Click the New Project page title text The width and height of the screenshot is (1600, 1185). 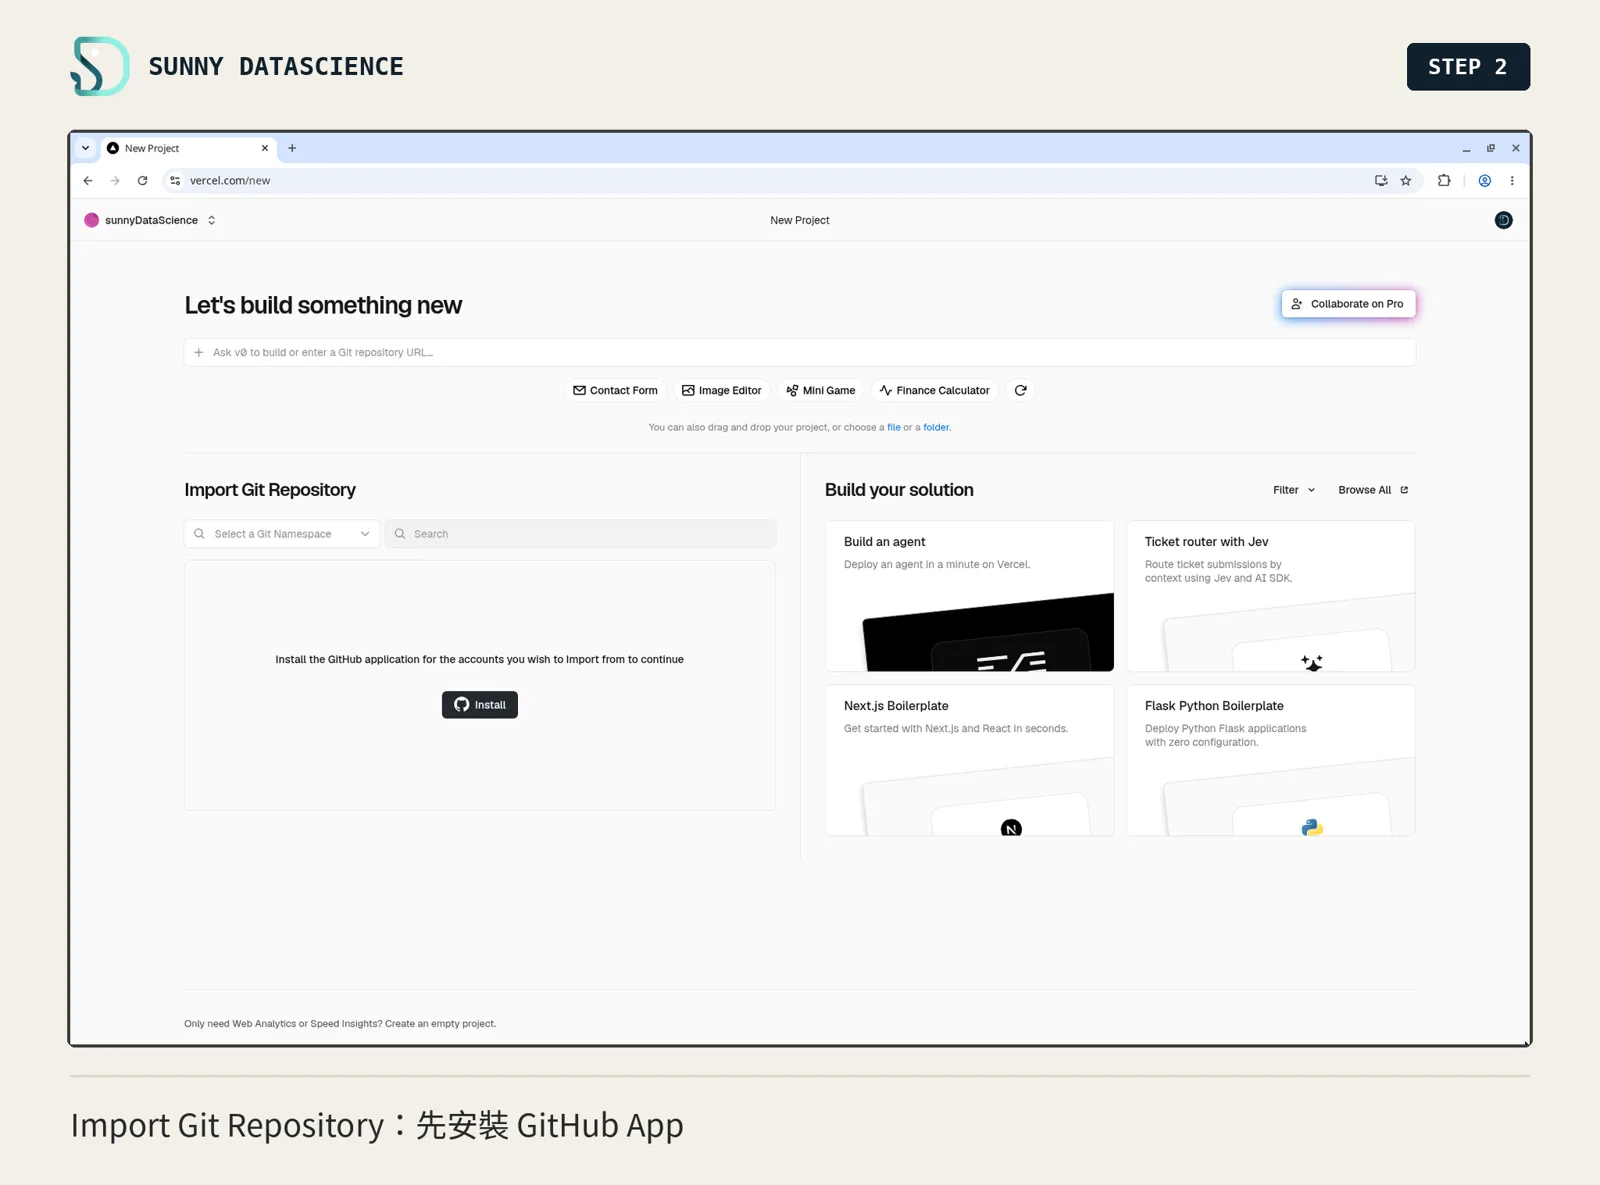[800, 221]
